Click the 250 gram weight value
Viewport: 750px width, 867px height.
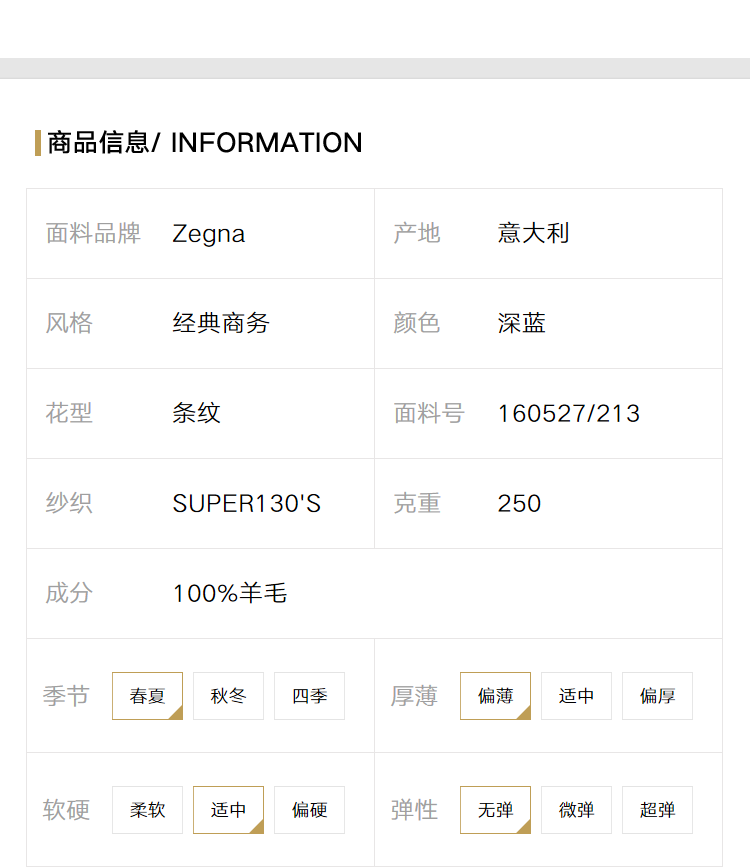coord(519,503)
